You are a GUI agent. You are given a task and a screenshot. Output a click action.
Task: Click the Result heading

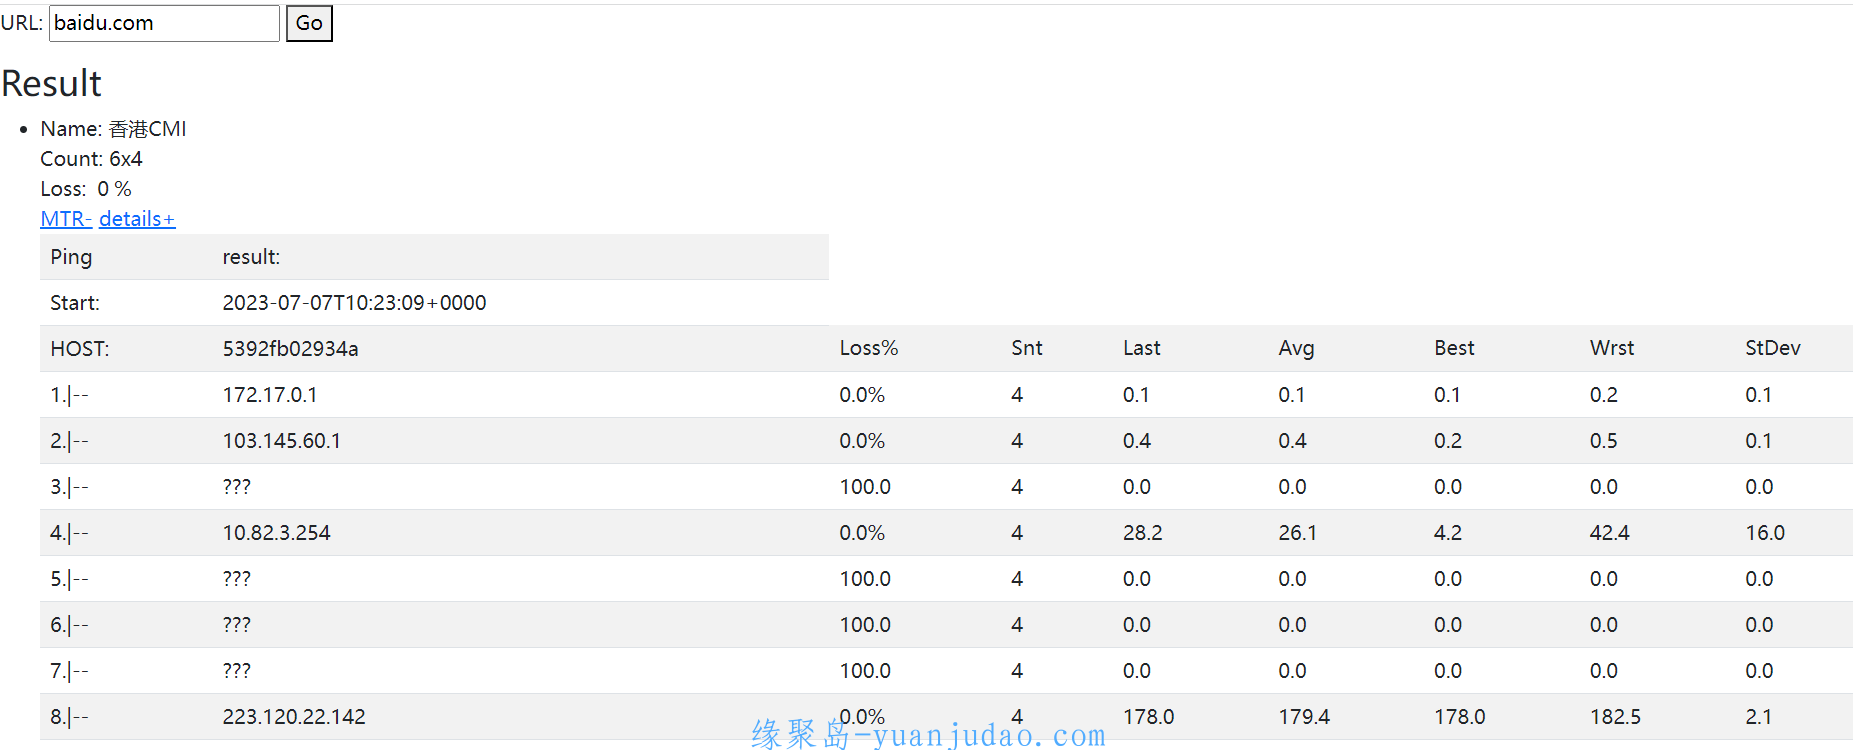tap(52, 84)
